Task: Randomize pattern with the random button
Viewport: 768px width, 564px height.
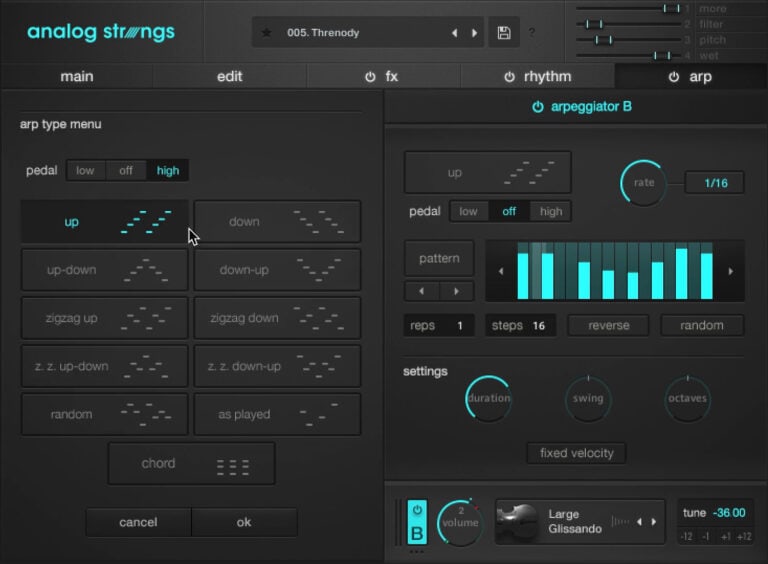Action: coord(702,326)
